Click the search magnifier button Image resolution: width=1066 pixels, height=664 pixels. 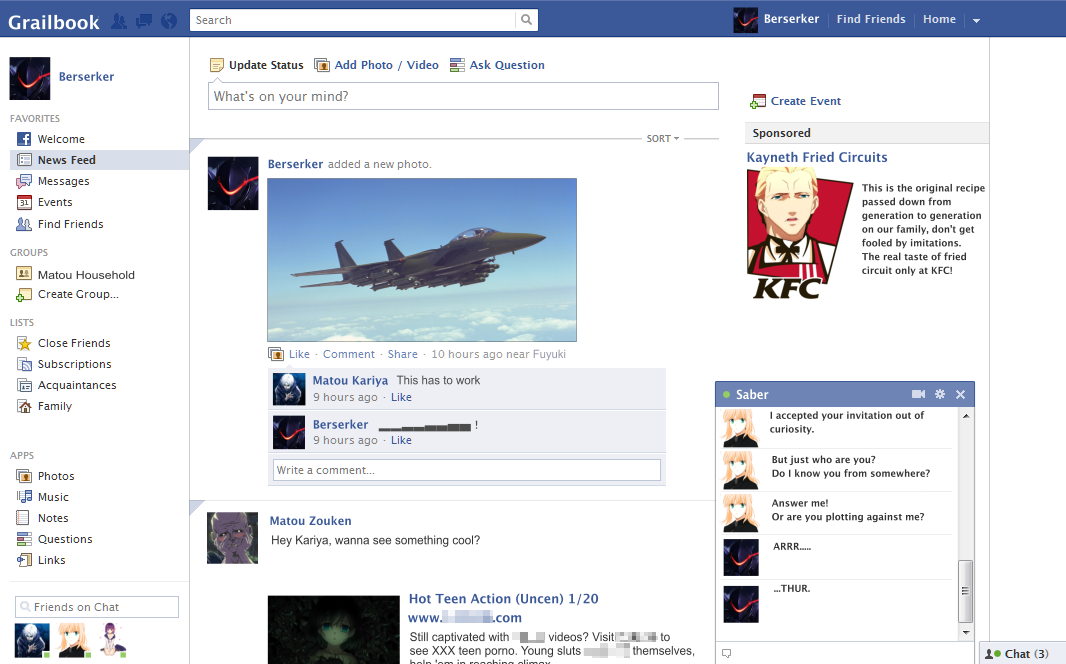coord(526,20)
